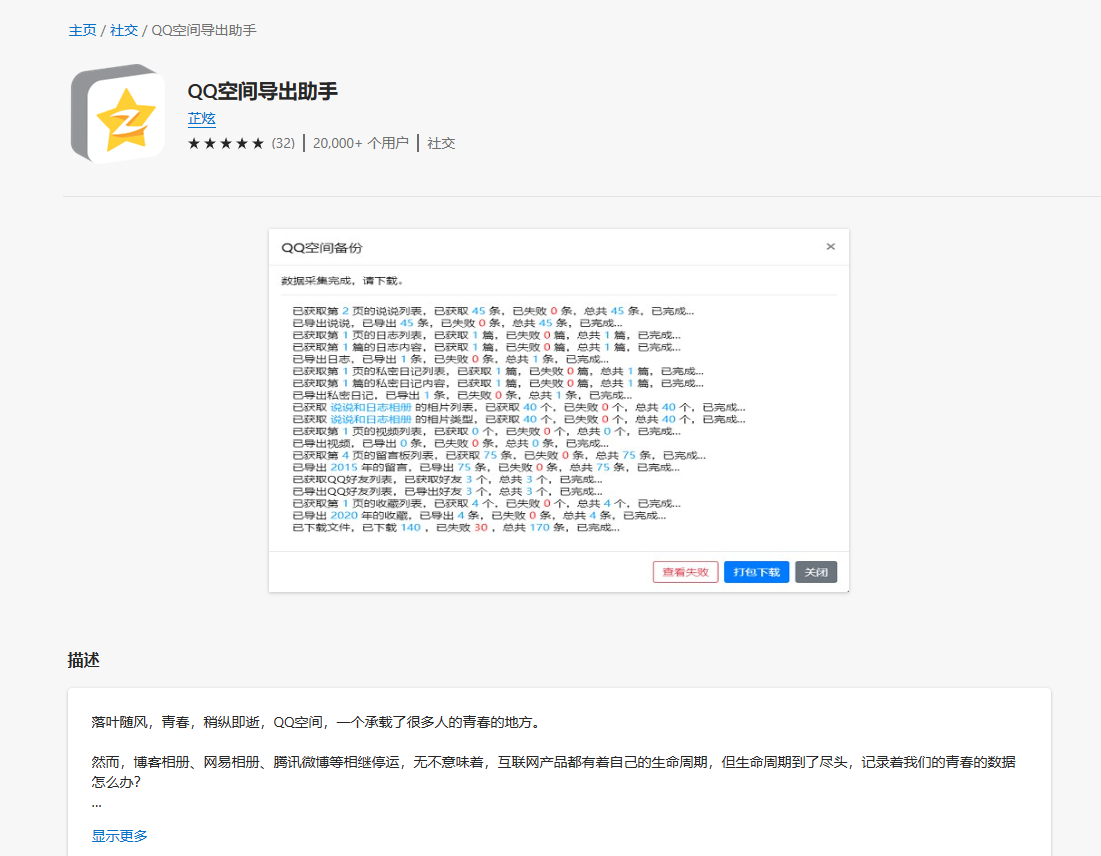Select 社交 category beside user count
Image resolution: width=1101 pixels, height=856 pixels.
(441, 143)
